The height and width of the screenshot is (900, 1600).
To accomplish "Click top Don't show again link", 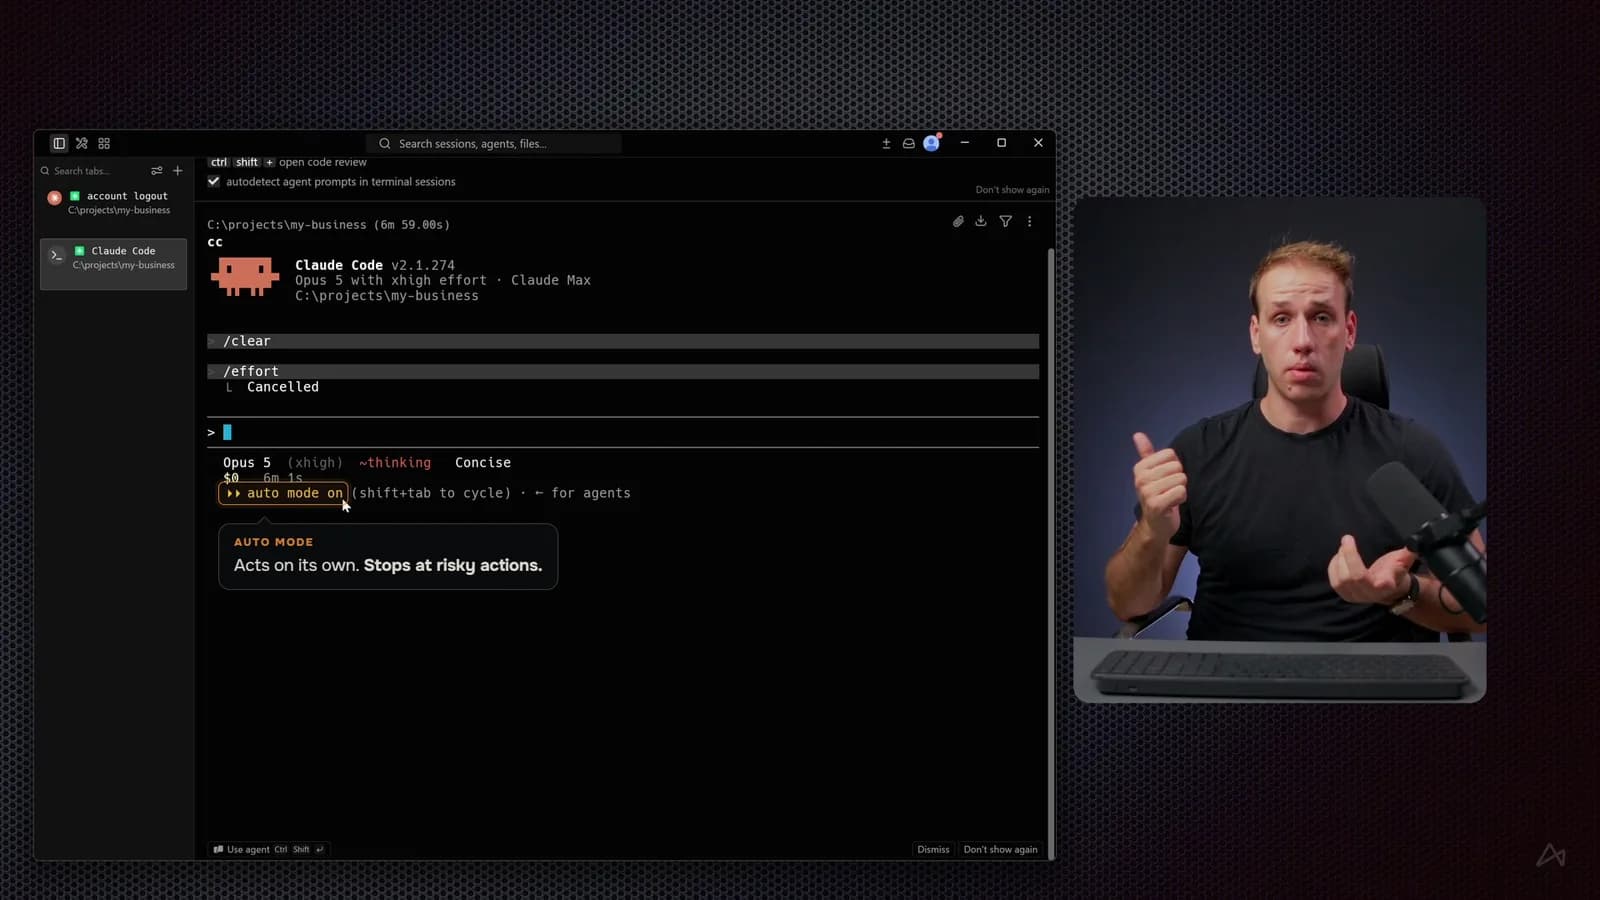I will tap(1012, 190).
